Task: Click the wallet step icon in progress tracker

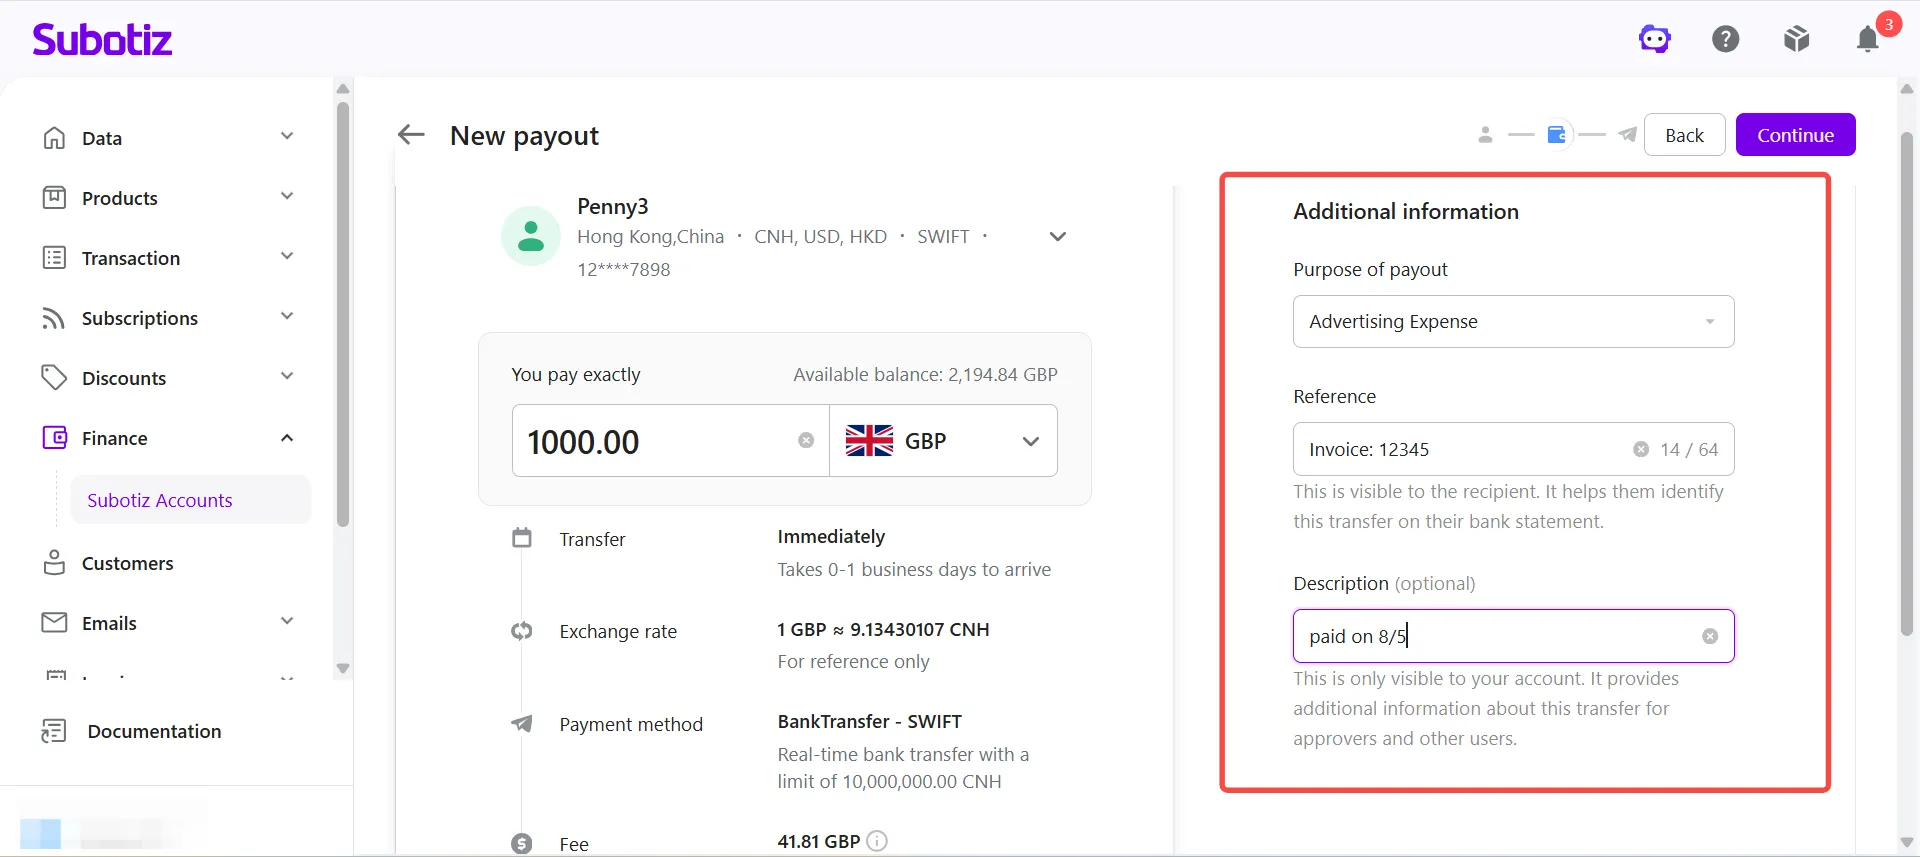Action: tap(1557, 135)
